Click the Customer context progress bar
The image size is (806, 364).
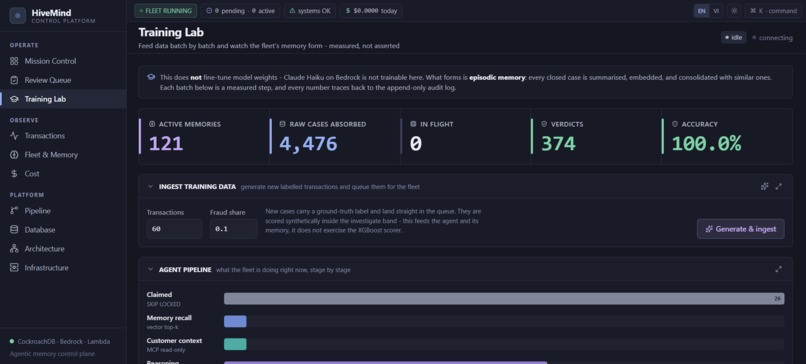click(504, 344)
